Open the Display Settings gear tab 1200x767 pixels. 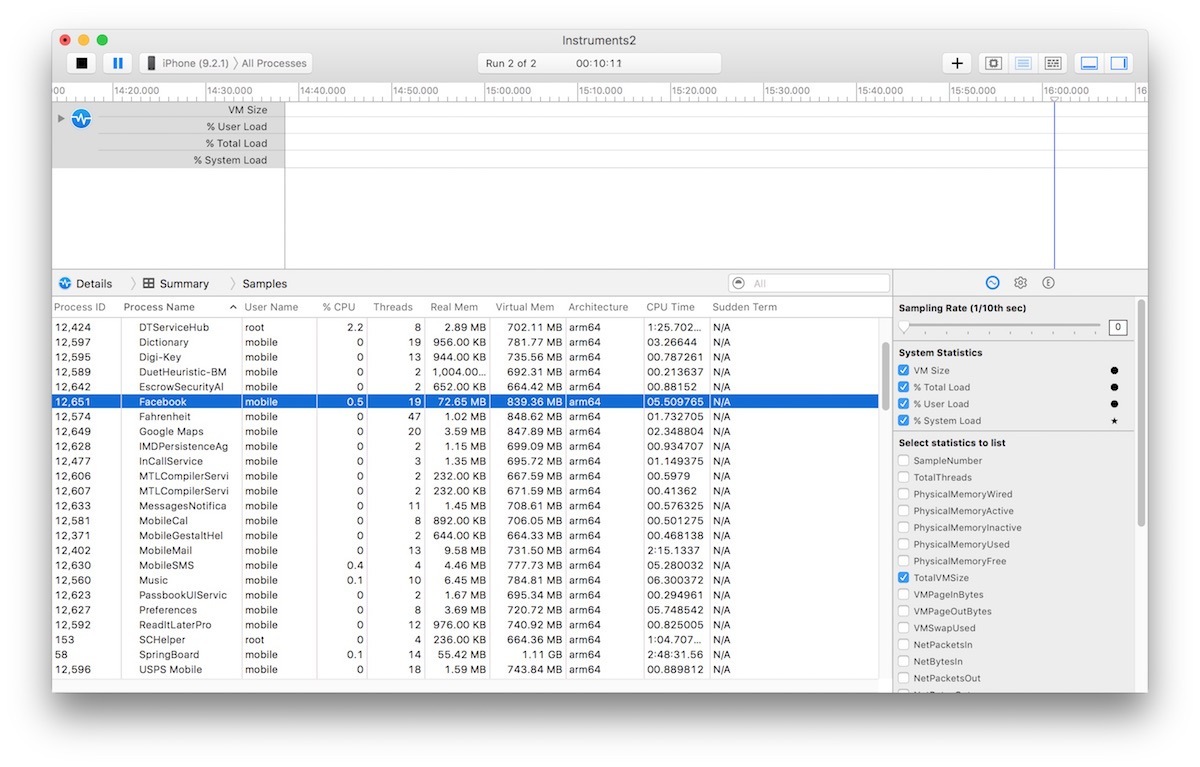tap(1020, 283)
